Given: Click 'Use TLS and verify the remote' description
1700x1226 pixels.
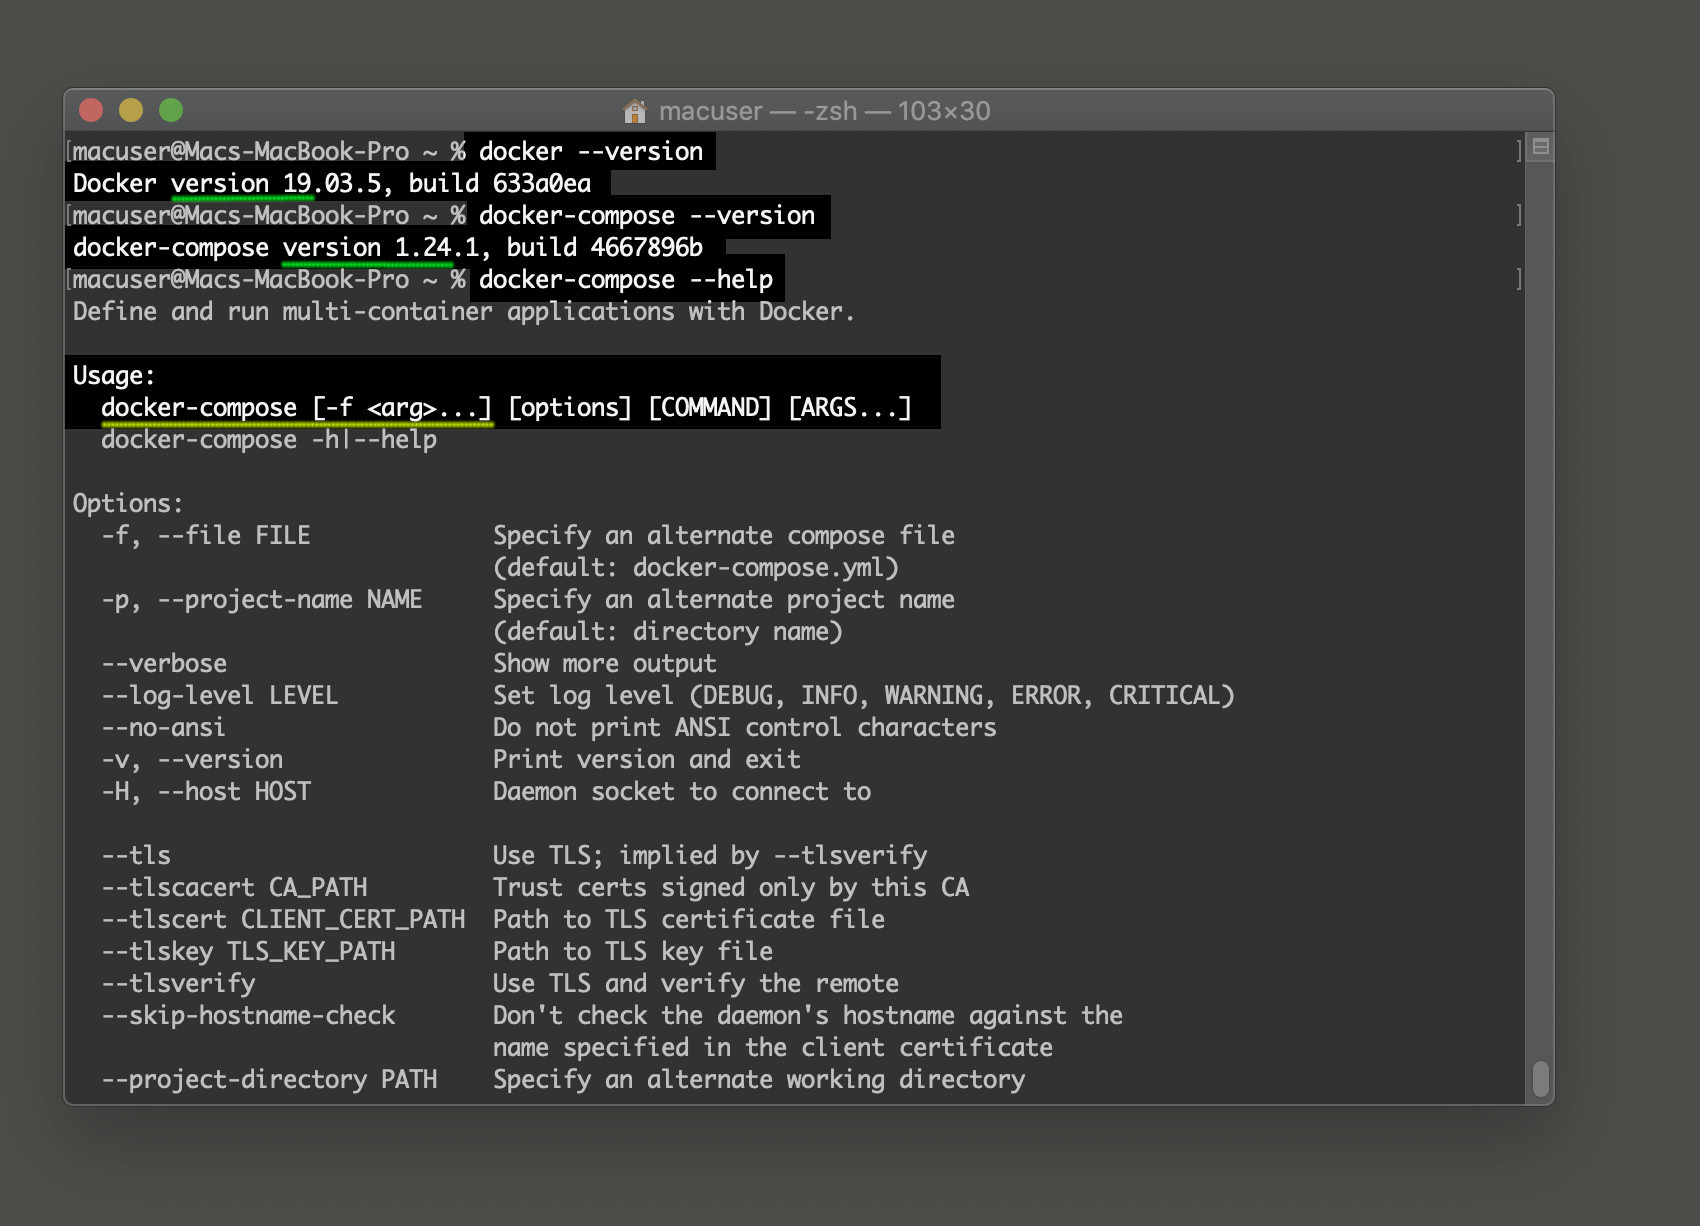Looking at the screenshot, I should (x=696, y=984).
